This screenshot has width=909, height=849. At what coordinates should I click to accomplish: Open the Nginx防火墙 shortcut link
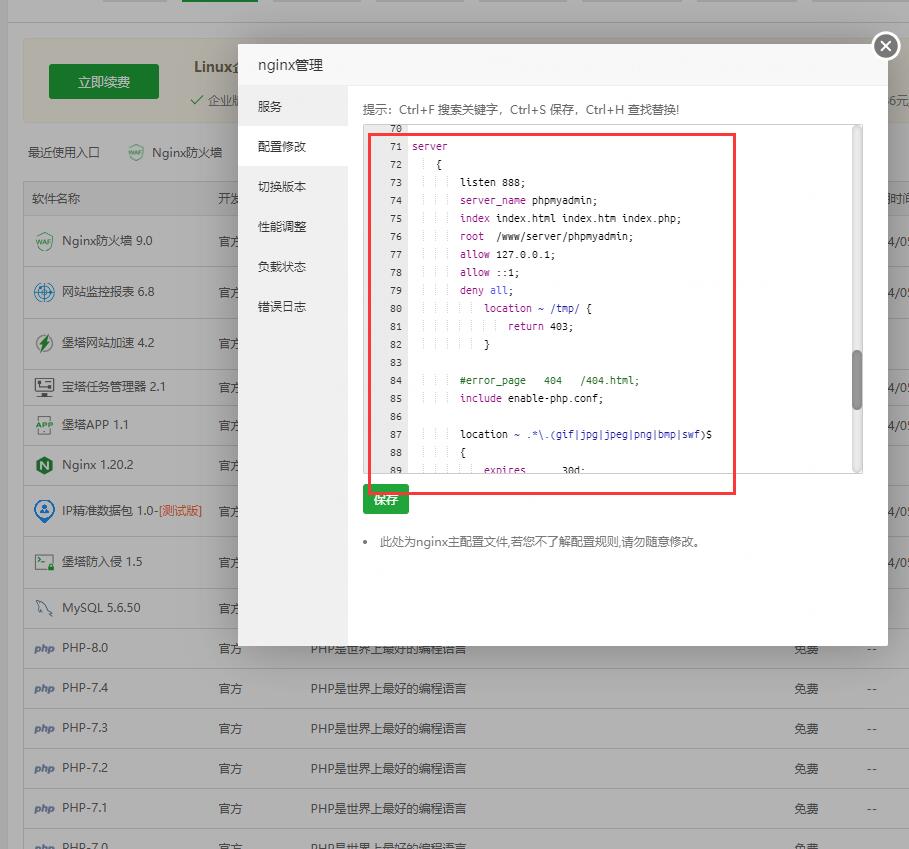pos(187,152)
